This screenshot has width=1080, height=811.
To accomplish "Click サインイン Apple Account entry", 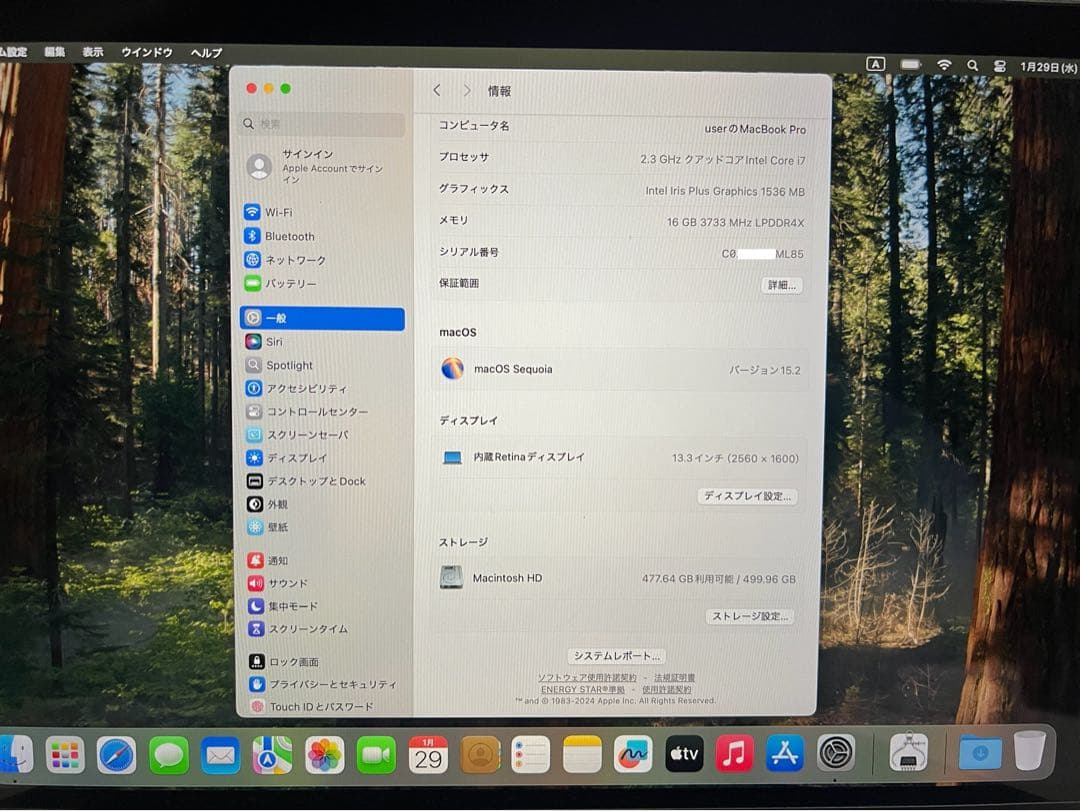I will [x=322, y=166].
